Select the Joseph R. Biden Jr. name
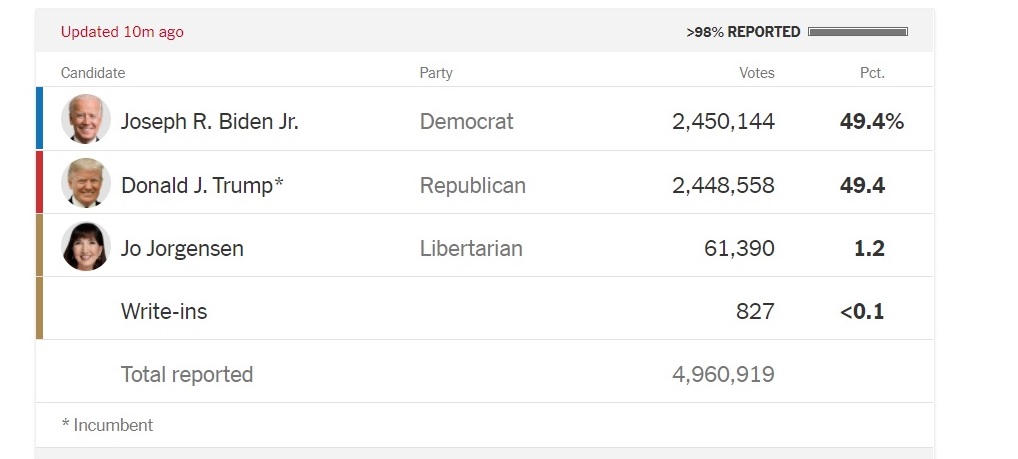The image size is (1018, 459). pos(209,122)
